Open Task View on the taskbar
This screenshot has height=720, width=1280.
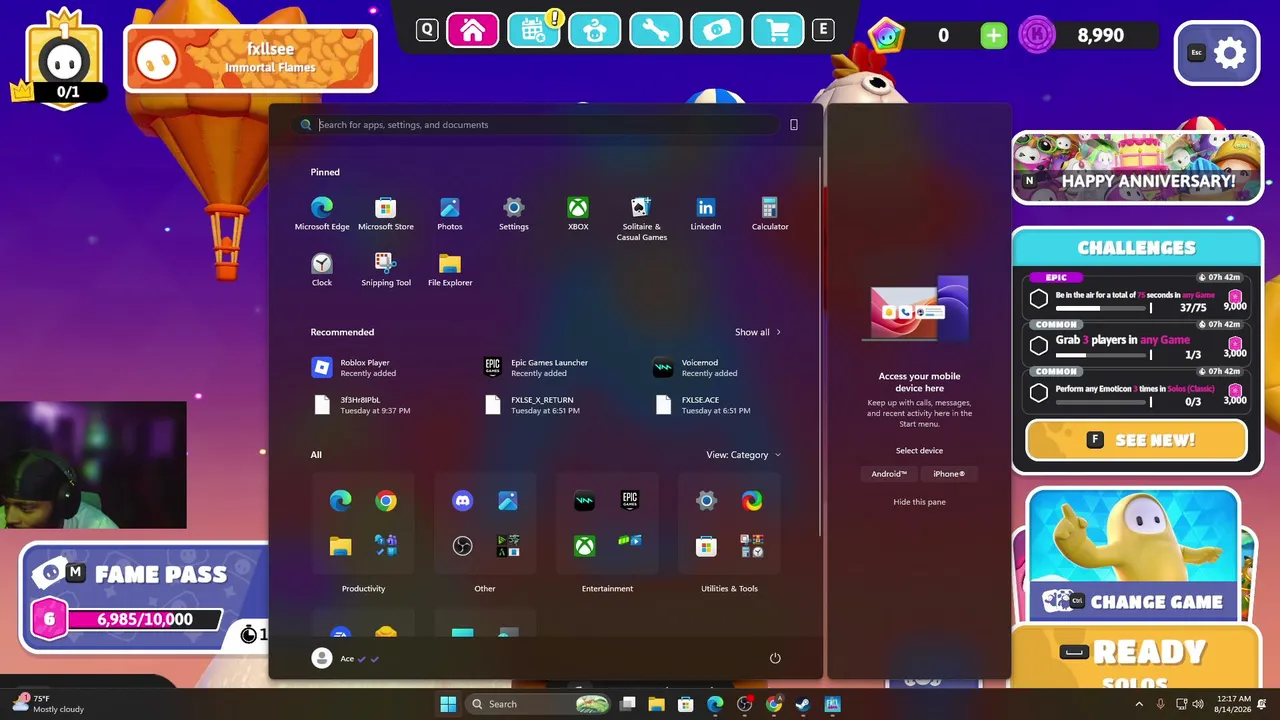tap(628, 704)
